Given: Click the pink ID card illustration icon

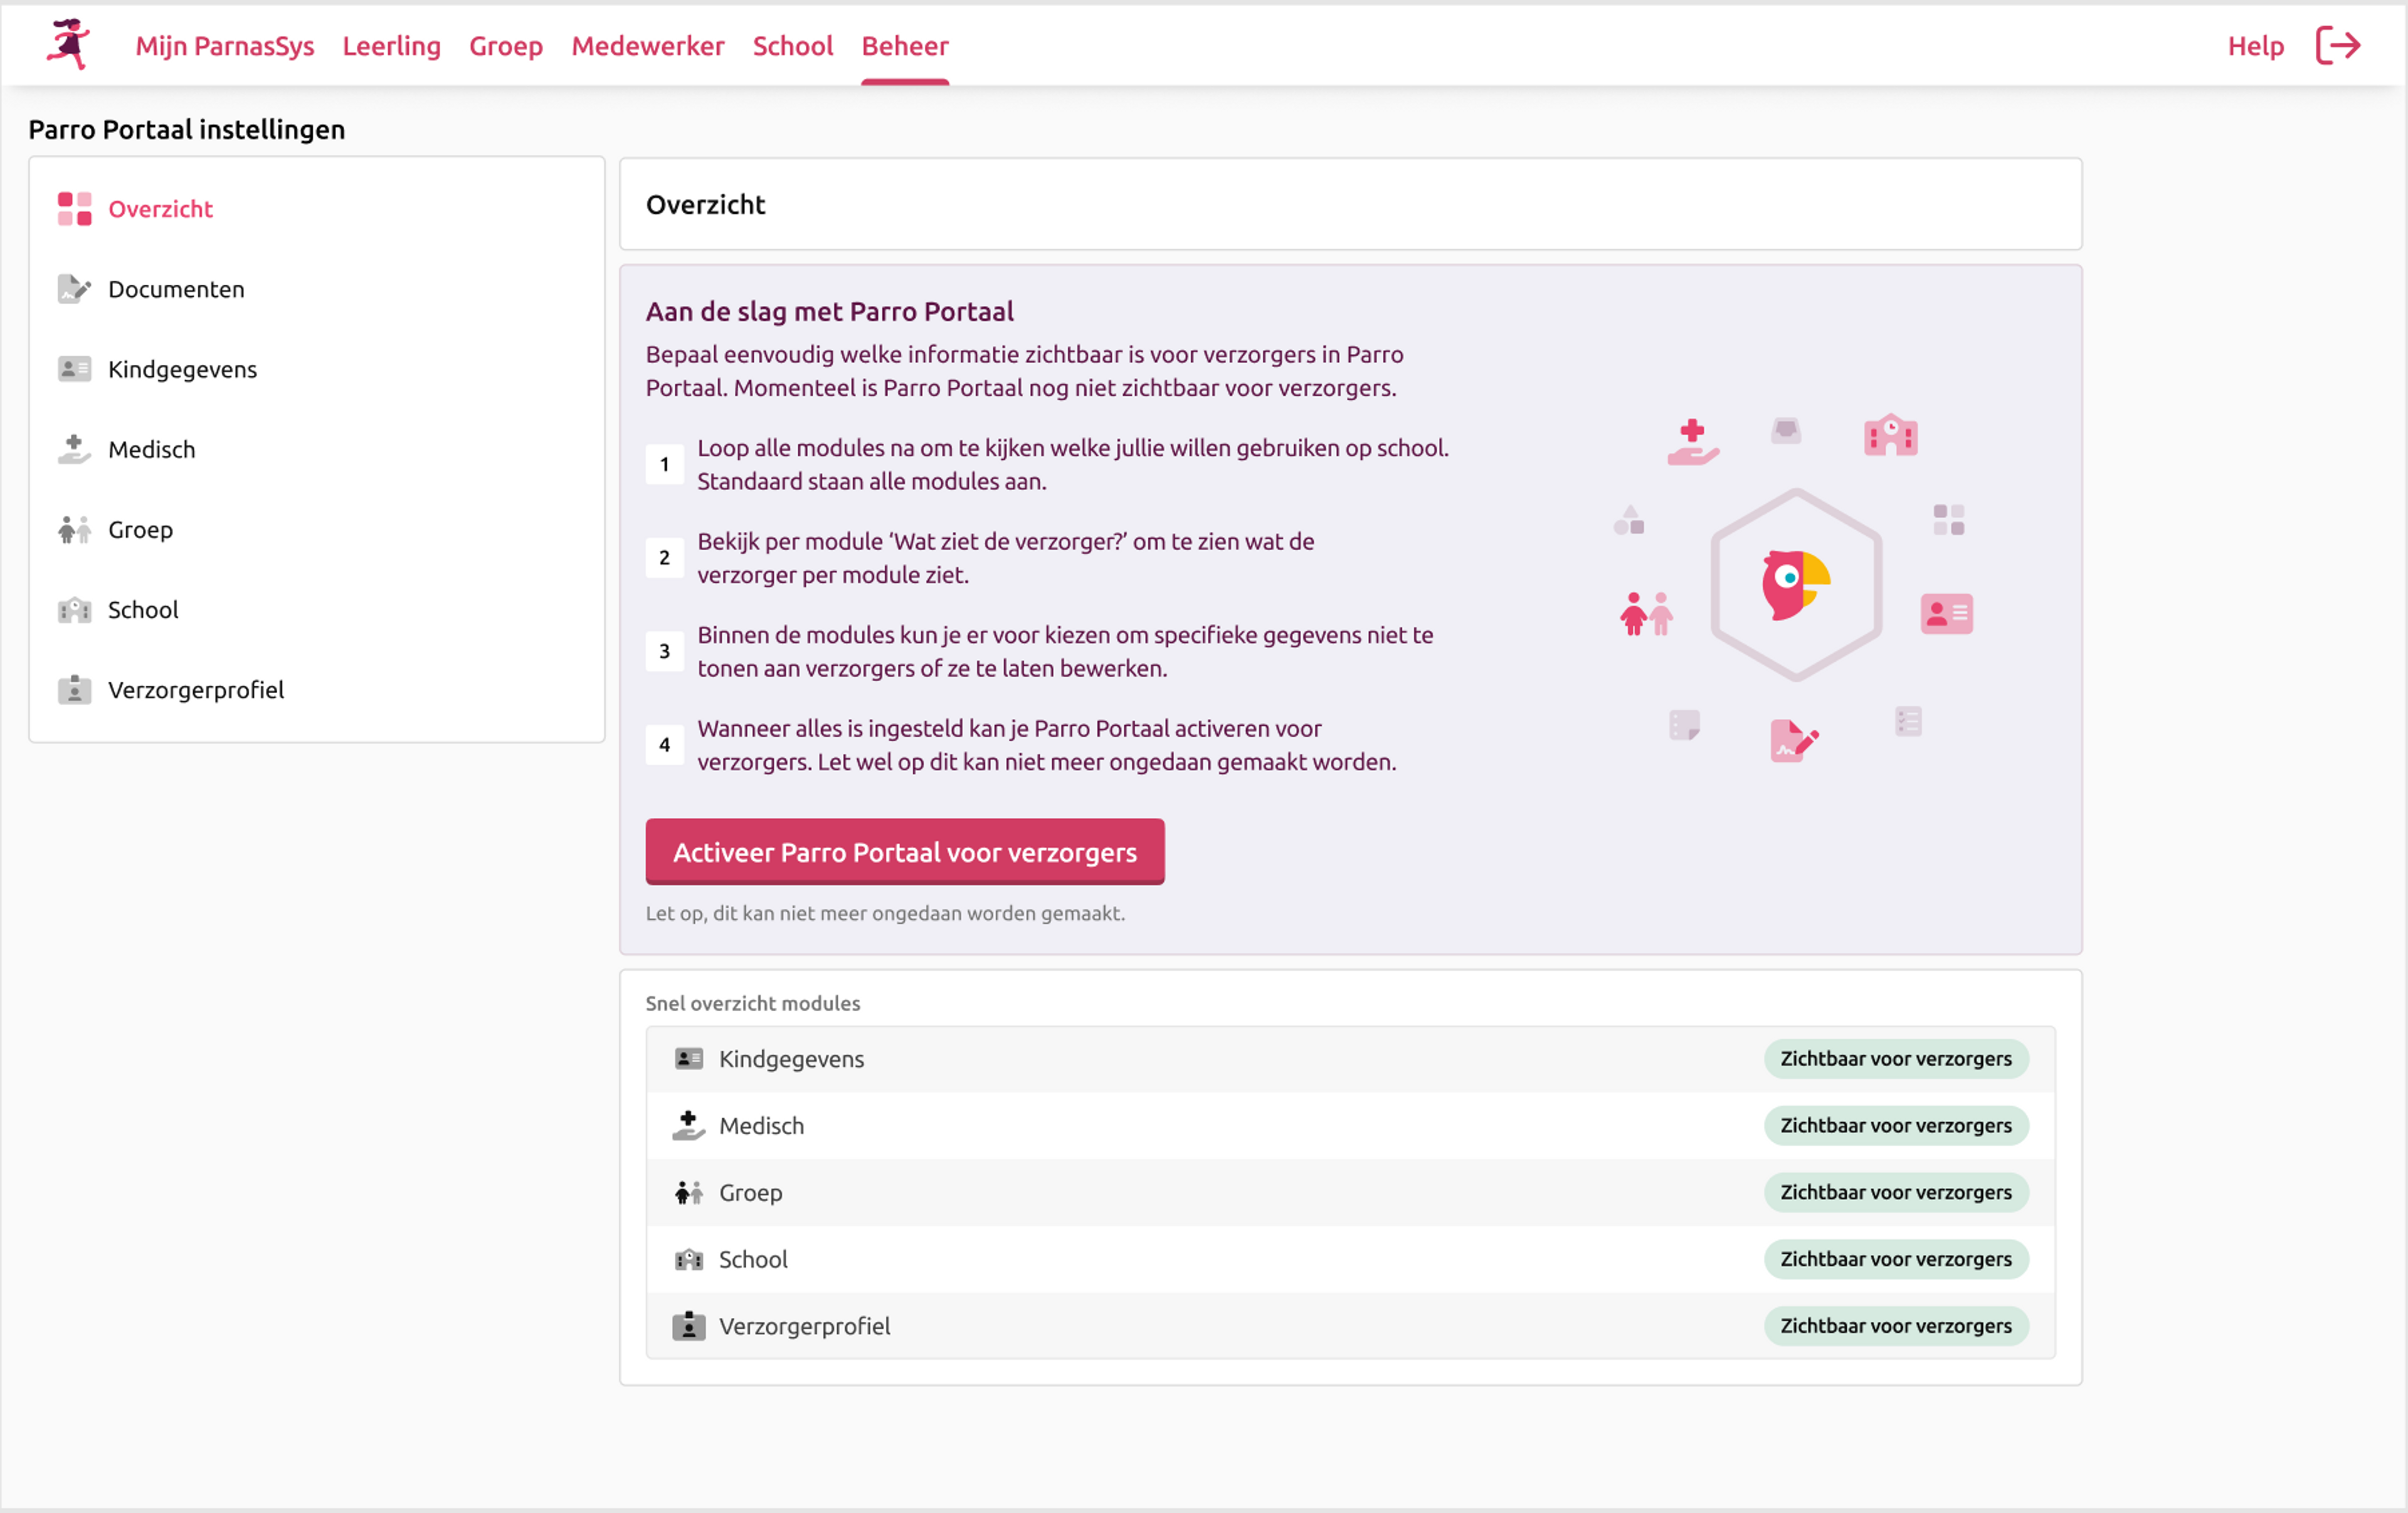Looking at the screenshot, I should click(x=1946, y=613).
